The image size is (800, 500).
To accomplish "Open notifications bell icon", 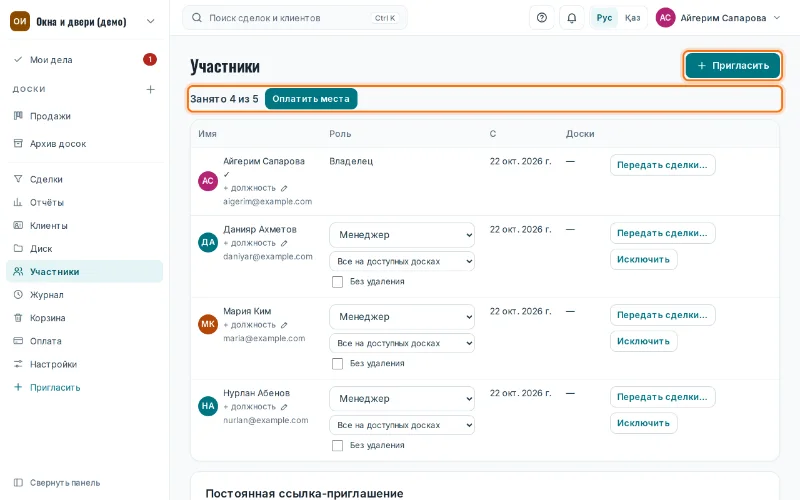I will (x=572, y=18).
